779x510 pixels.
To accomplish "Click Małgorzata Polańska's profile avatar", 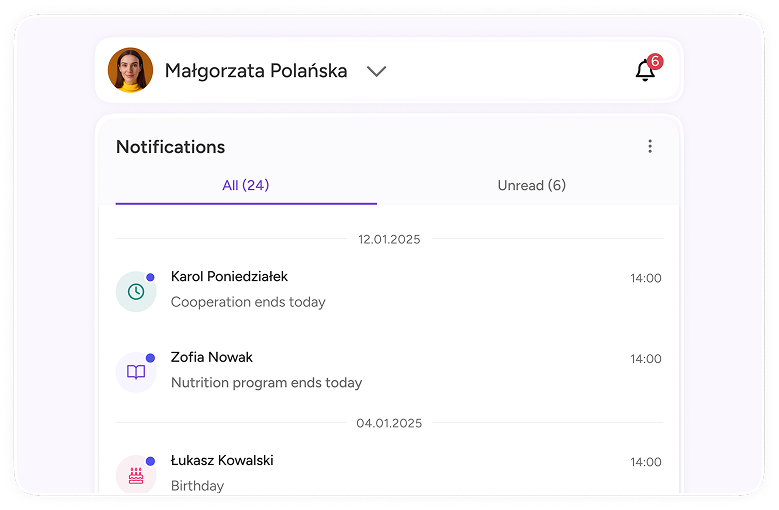I will (130, 70).
